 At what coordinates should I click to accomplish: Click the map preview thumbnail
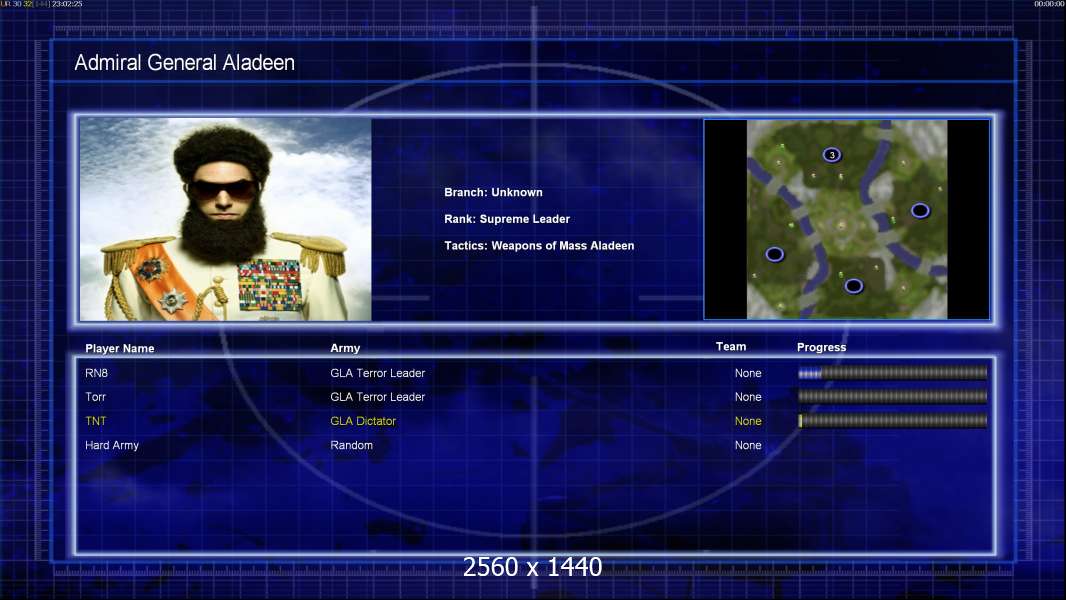(846, 219)
